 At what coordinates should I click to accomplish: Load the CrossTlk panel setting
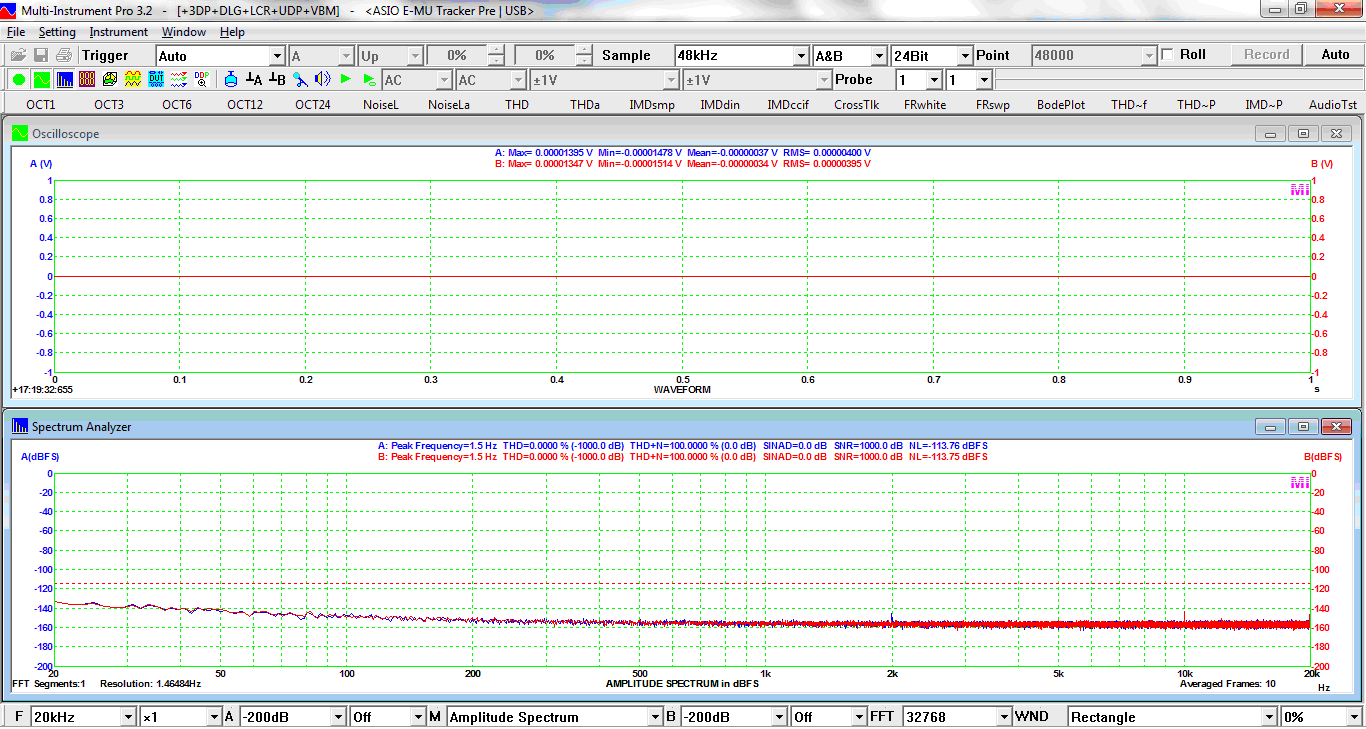point(857,104)
